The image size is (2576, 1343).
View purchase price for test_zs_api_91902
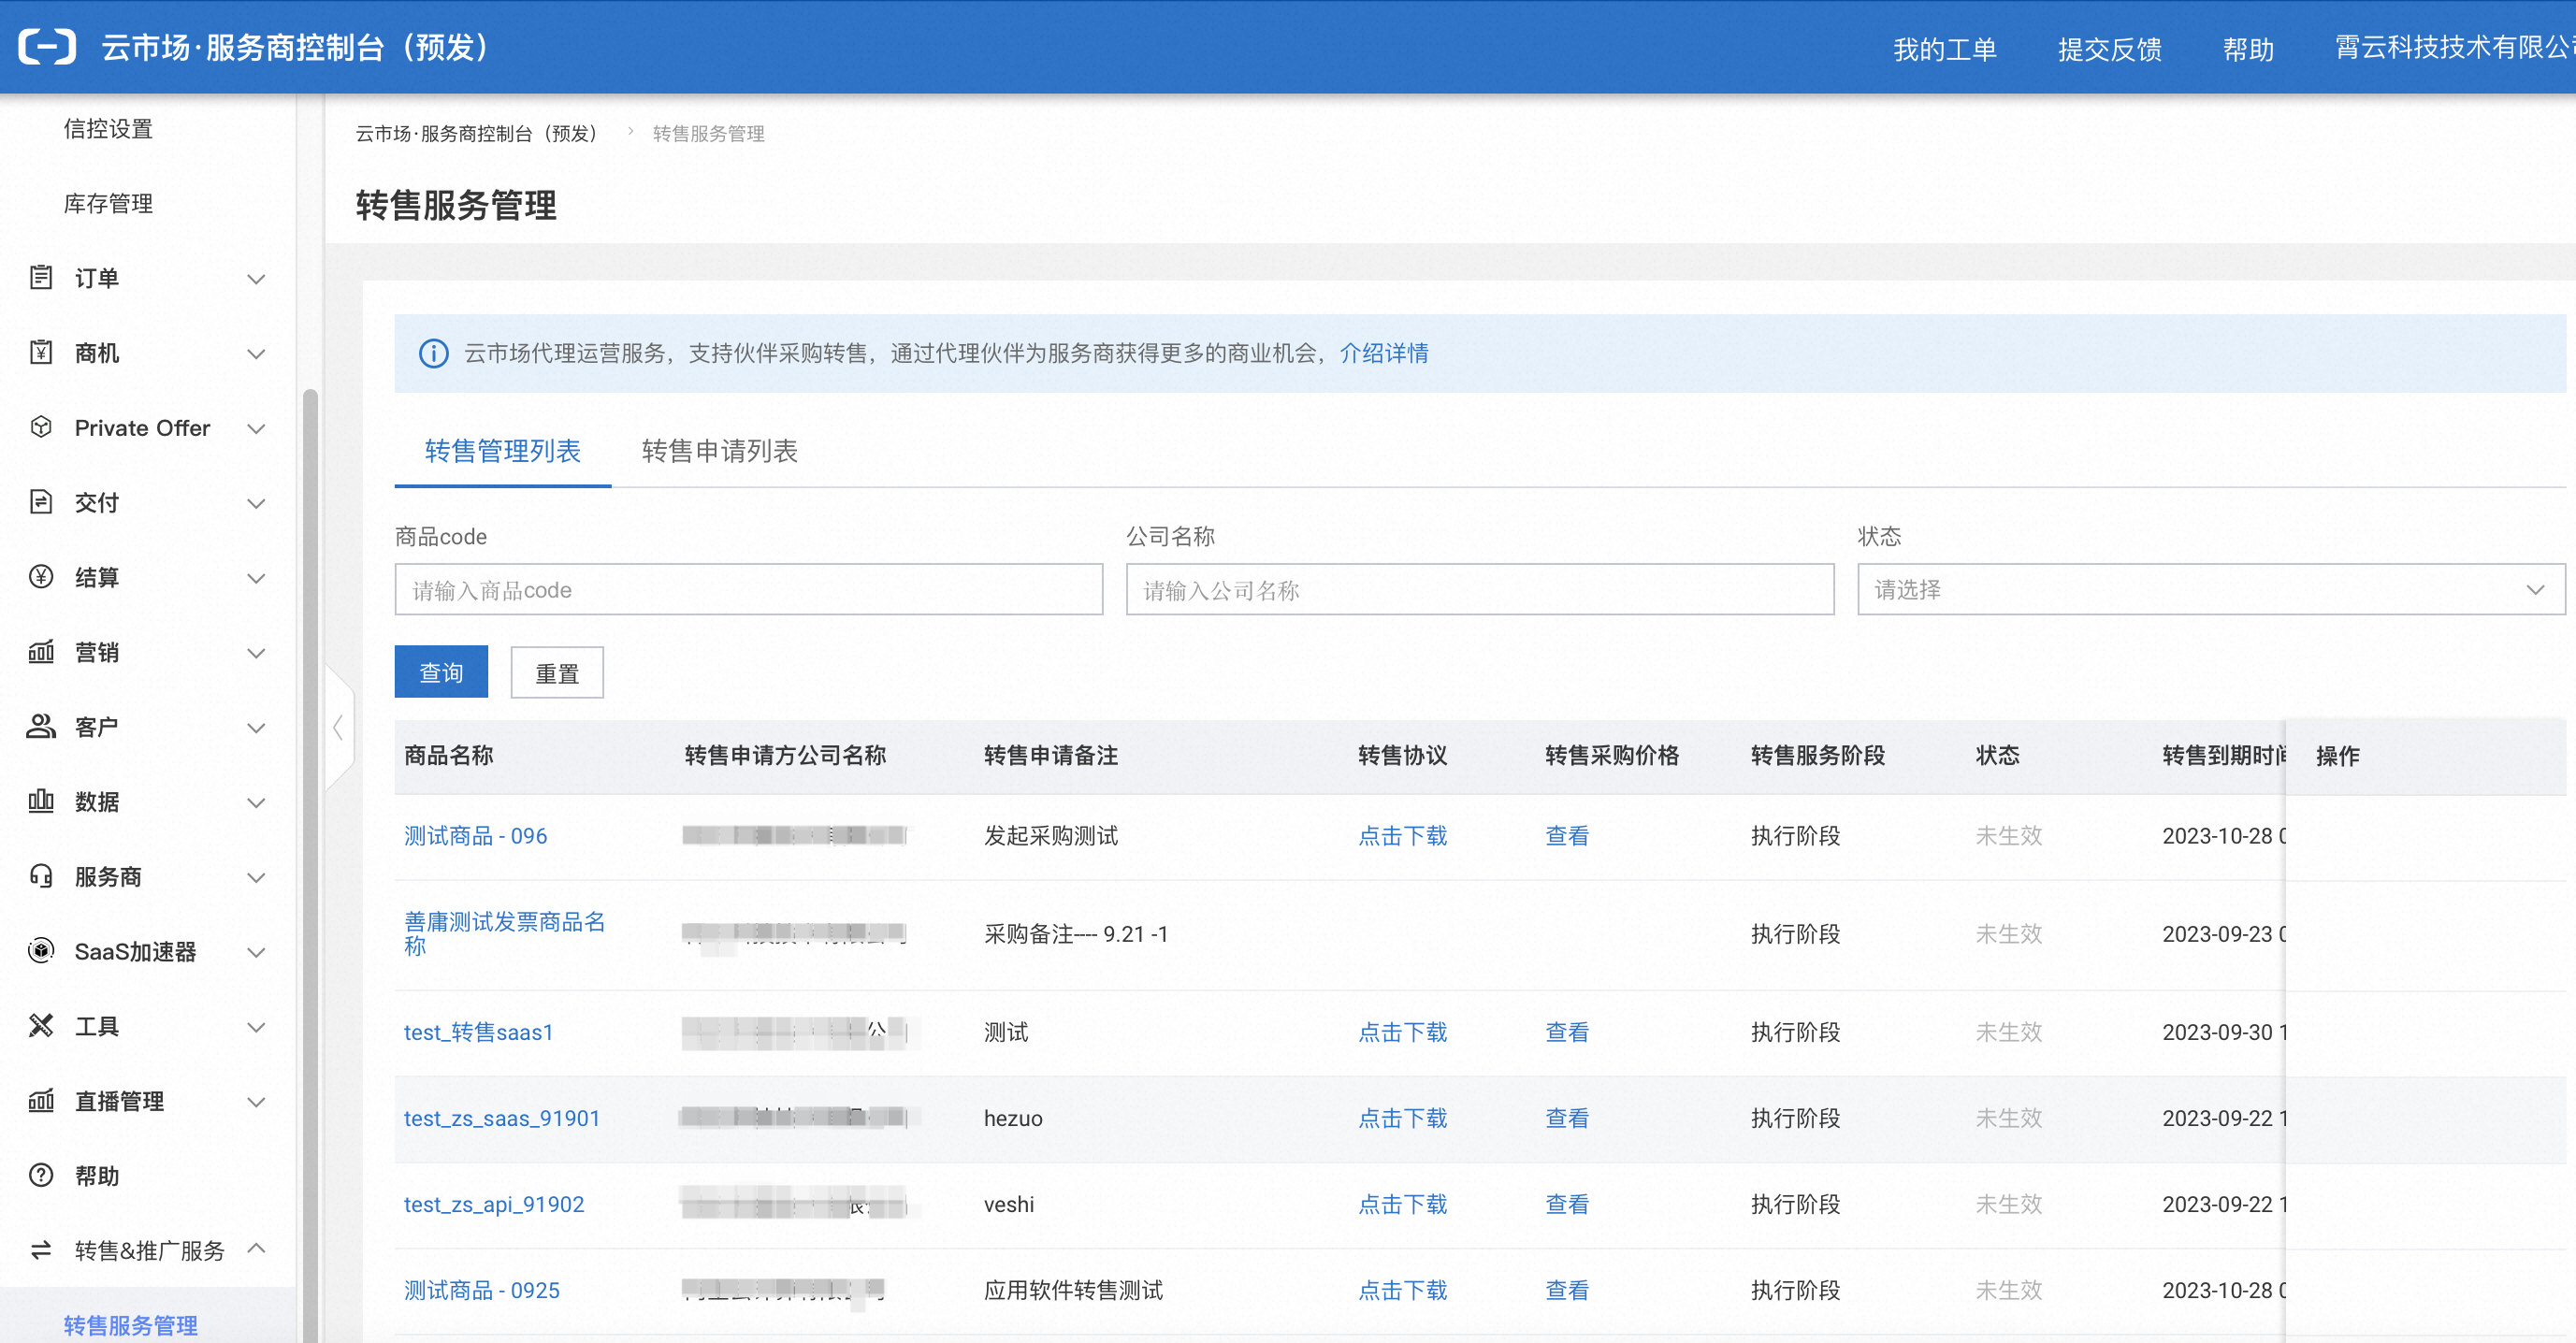[1567, 1204]
